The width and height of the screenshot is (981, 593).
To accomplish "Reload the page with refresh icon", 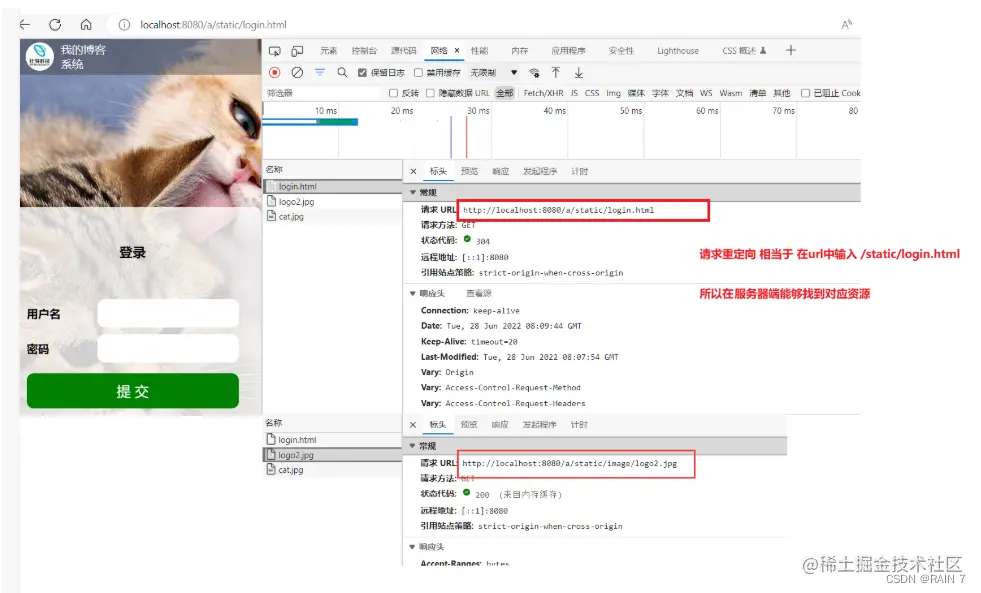I will (x=55, y=24).
